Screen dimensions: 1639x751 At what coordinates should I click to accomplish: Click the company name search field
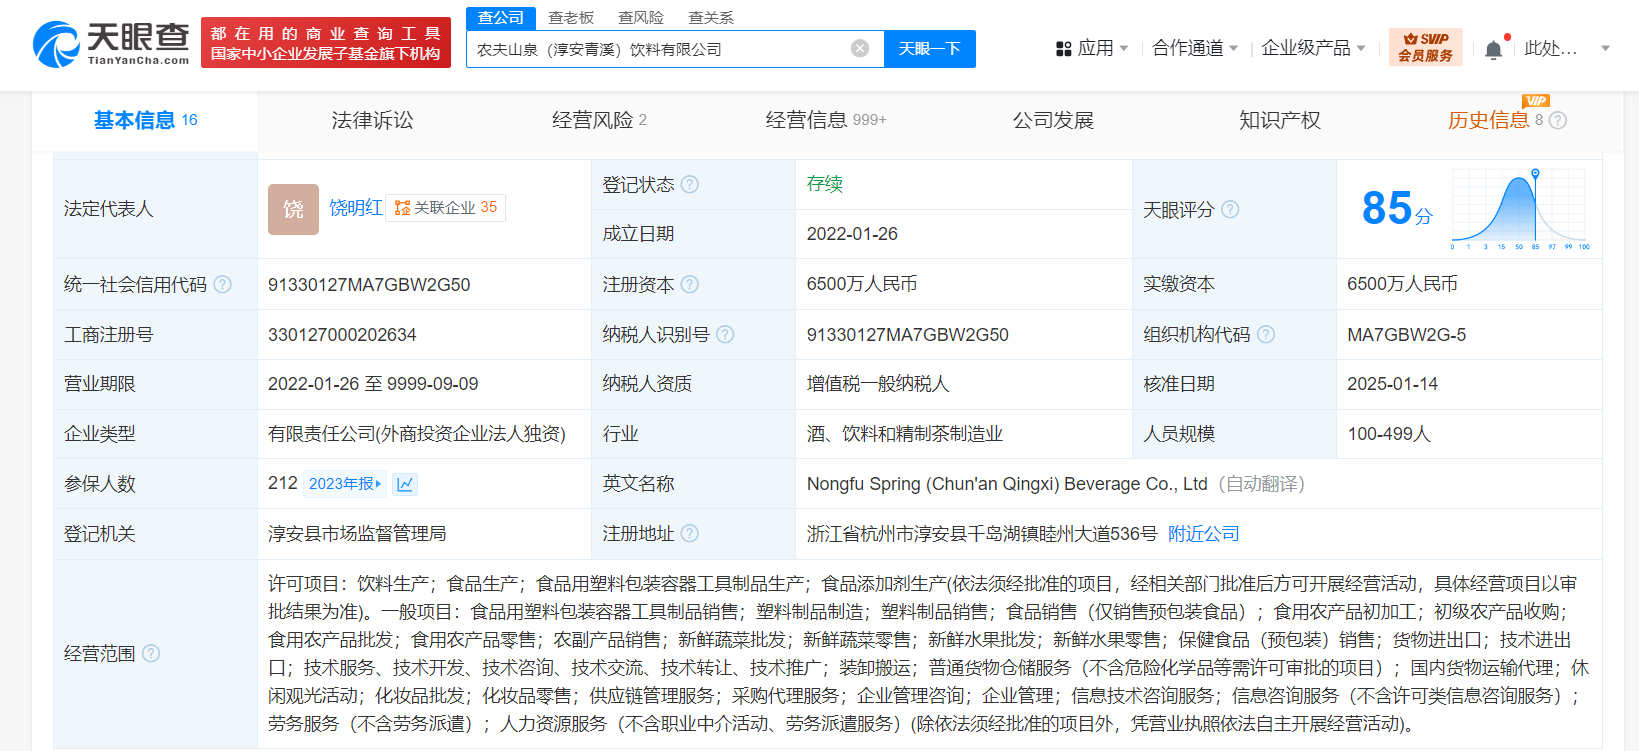click(660, 49)
